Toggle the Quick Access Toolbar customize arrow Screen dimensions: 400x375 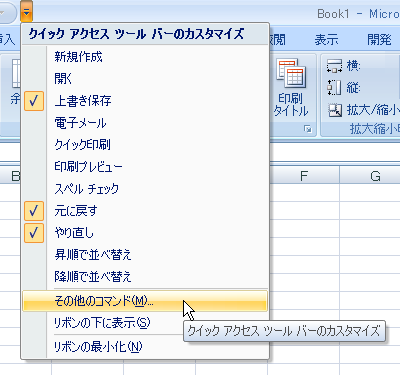(x=26, y=13)
